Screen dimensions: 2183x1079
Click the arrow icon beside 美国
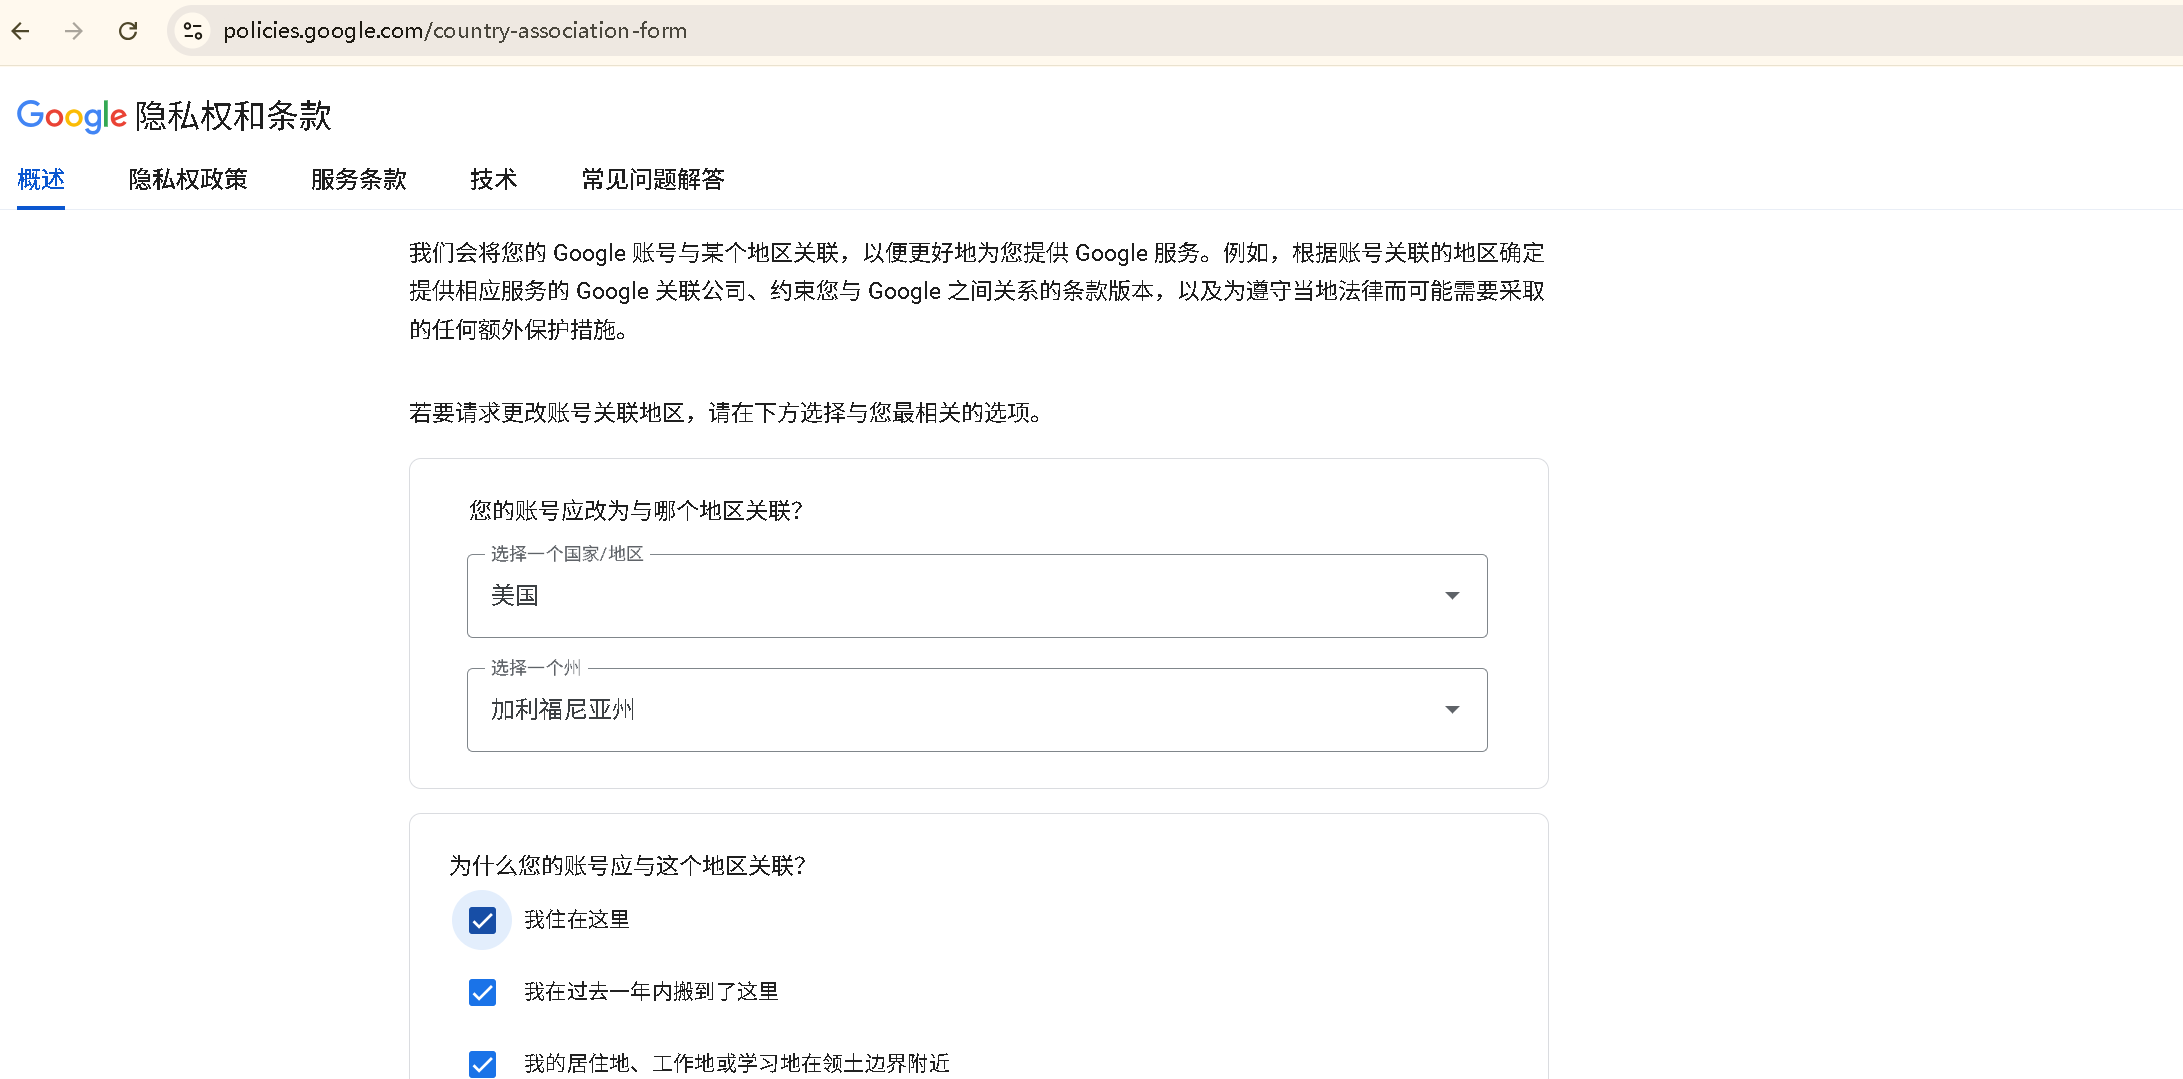click(x=1452, y=596)
